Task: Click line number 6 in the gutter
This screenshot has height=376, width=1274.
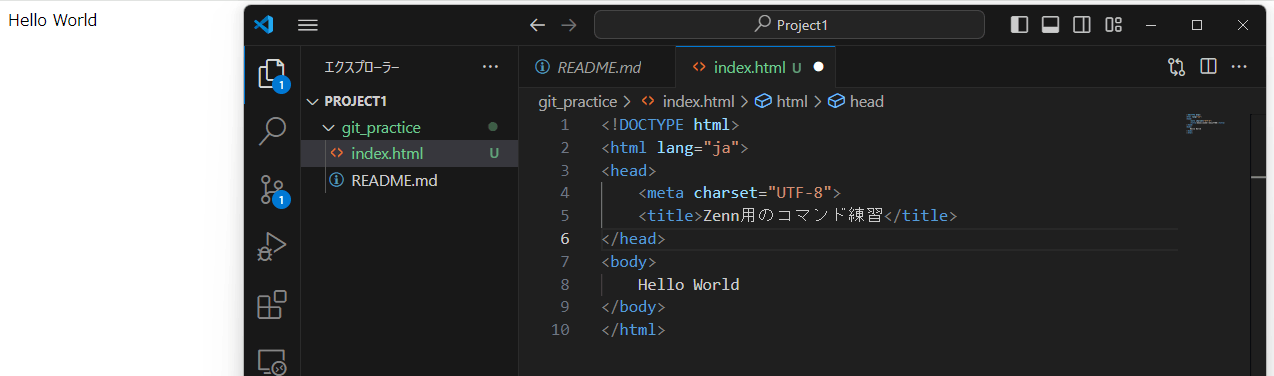Action: coord(565,238)
